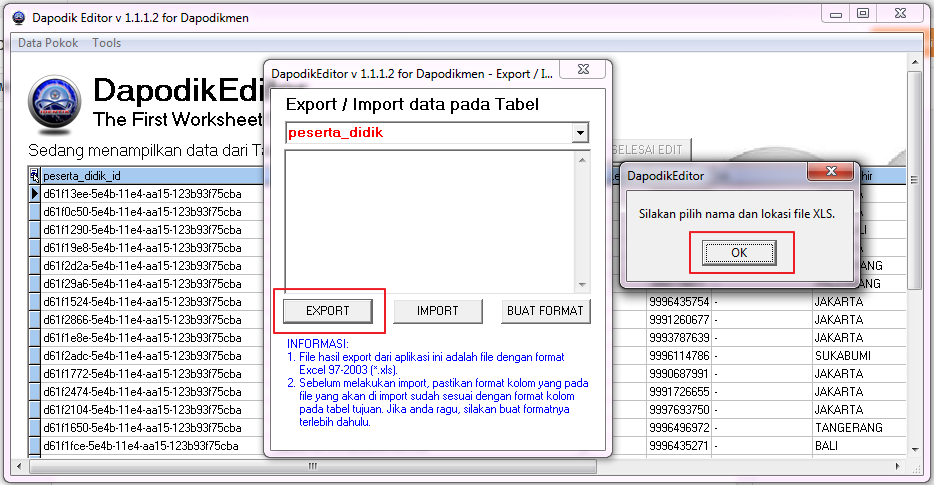This screenshot has height=485, width=934.
Task: Click the main window vertical scrollbar up arrow
Action: pos(914,62)
